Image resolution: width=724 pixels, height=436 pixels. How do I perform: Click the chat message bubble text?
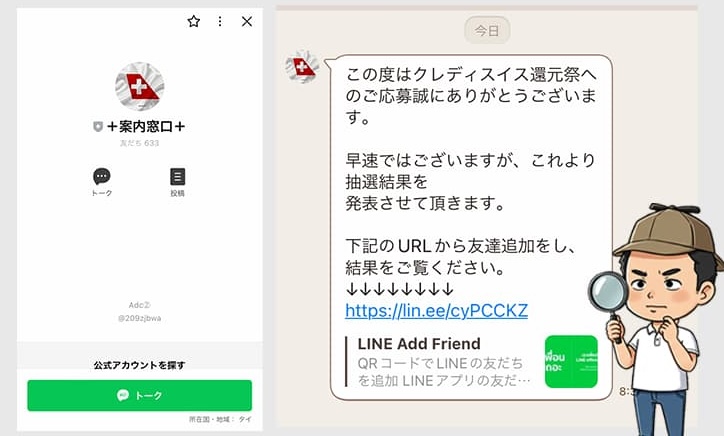(471, 182)
